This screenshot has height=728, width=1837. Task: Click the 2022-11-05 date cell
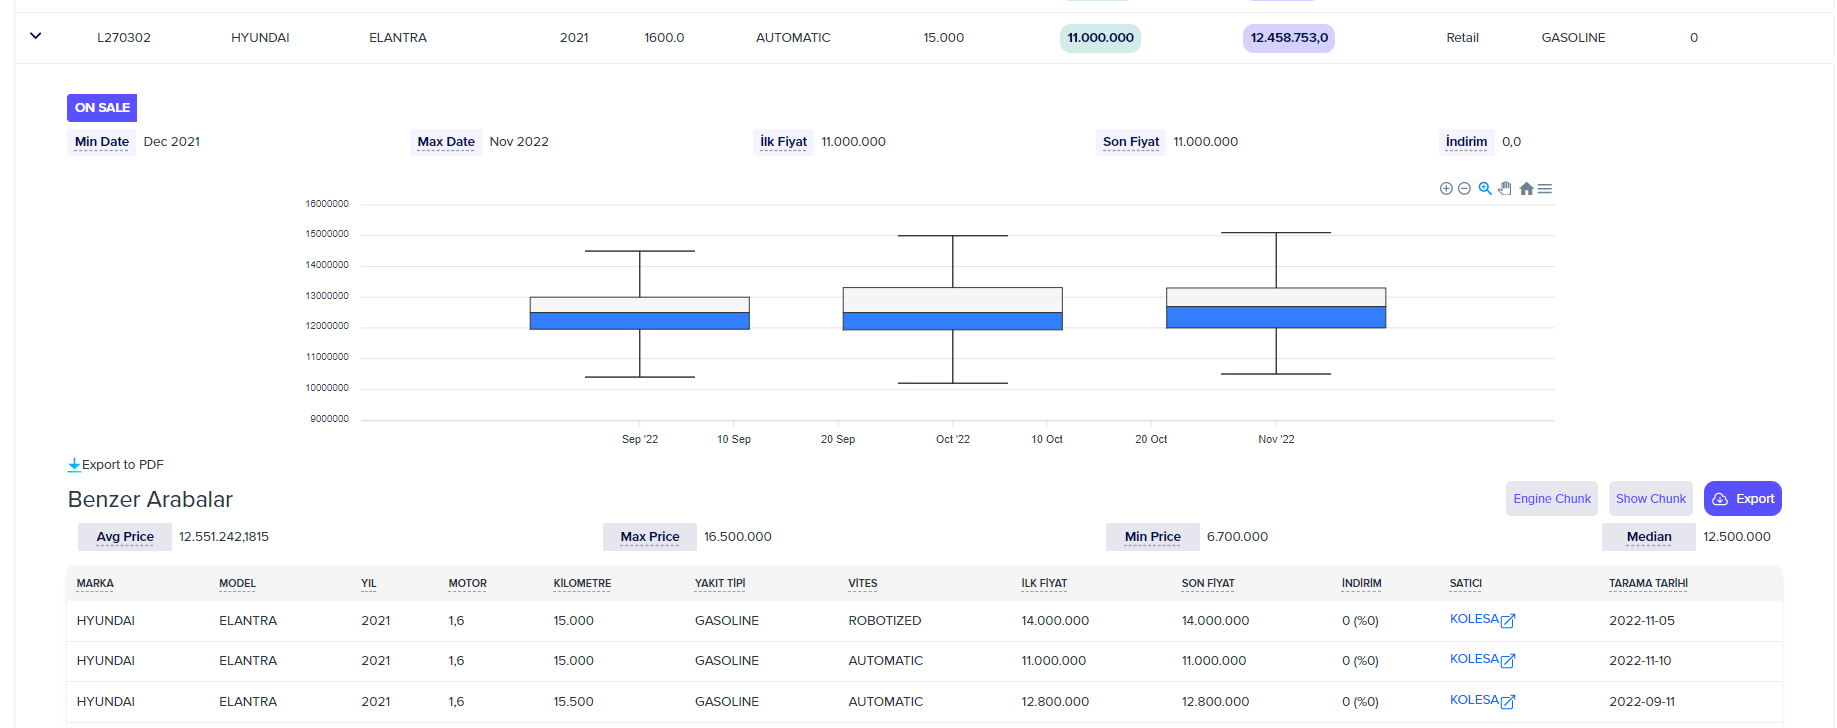pos(1642,621)
